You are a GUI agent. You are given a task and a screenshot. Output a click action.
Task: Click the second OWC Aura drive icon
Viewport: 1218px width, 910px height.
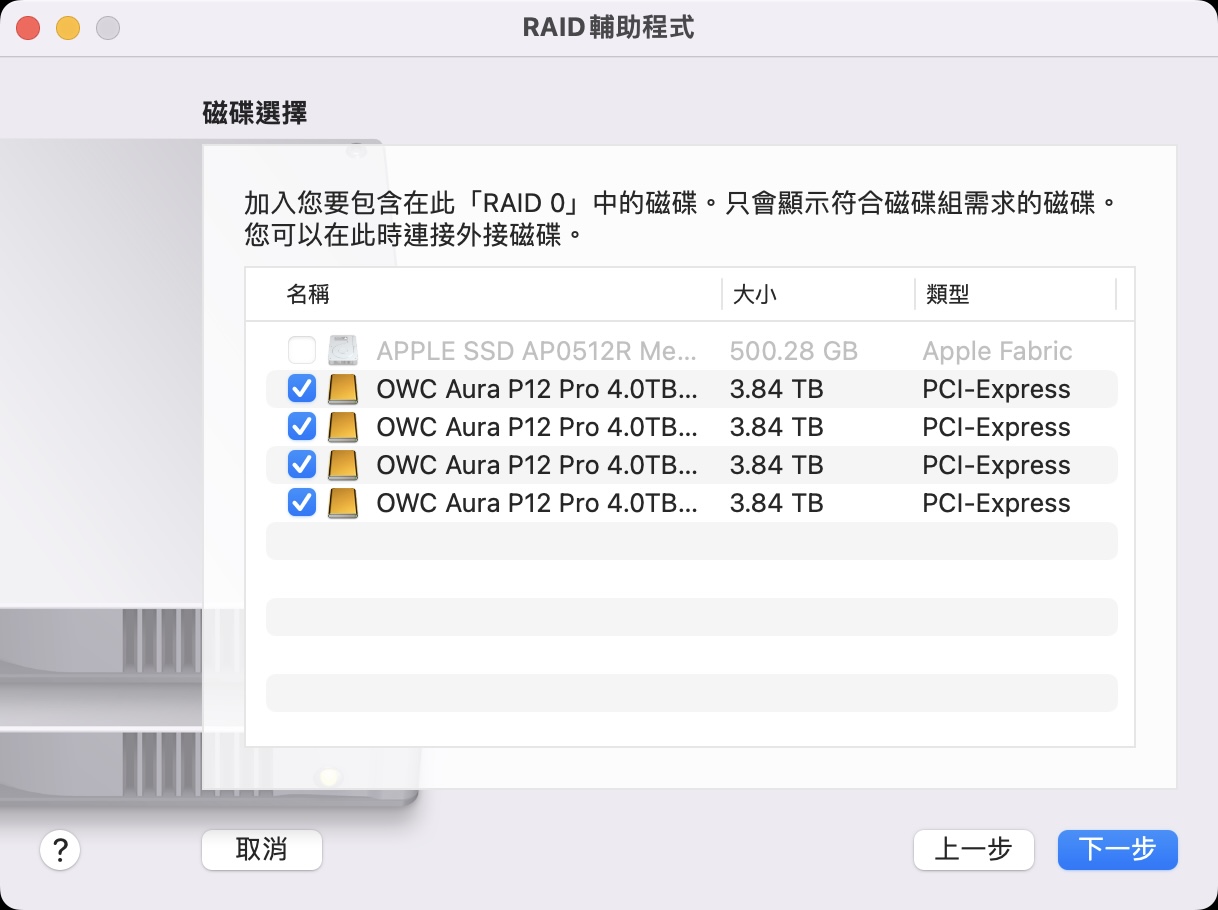click(x=342, y=427)
